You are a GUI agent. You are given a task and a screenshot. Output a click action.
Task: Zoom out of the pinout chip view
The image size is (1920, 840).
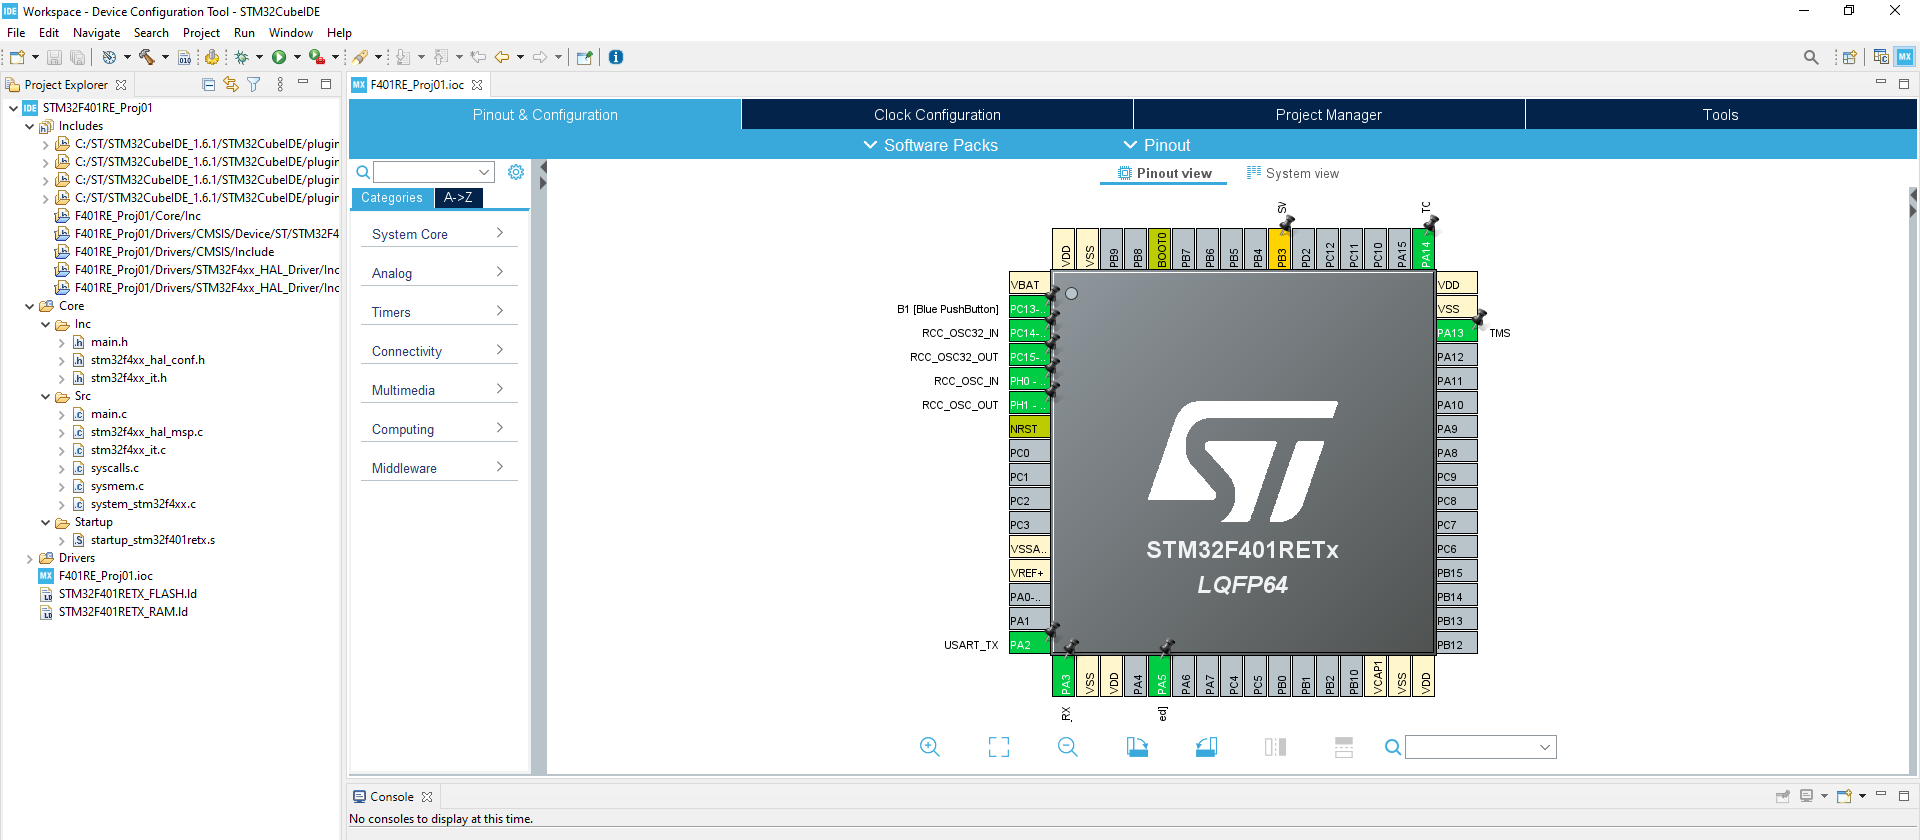(x=1067, y=747)
